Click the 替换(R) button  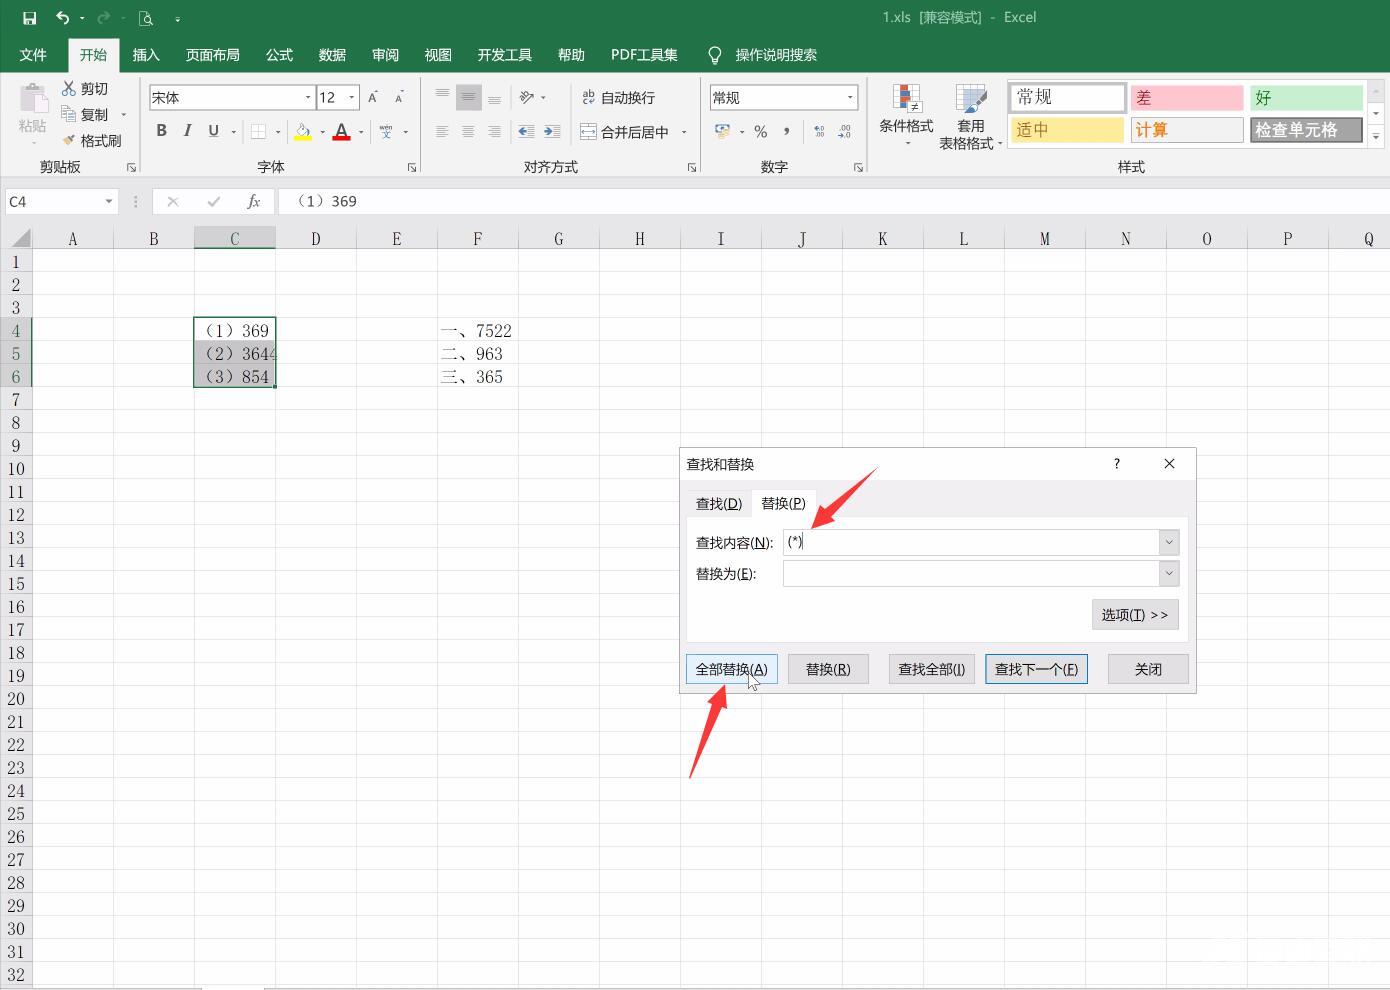pyautogui.click(x=828, y=669)
